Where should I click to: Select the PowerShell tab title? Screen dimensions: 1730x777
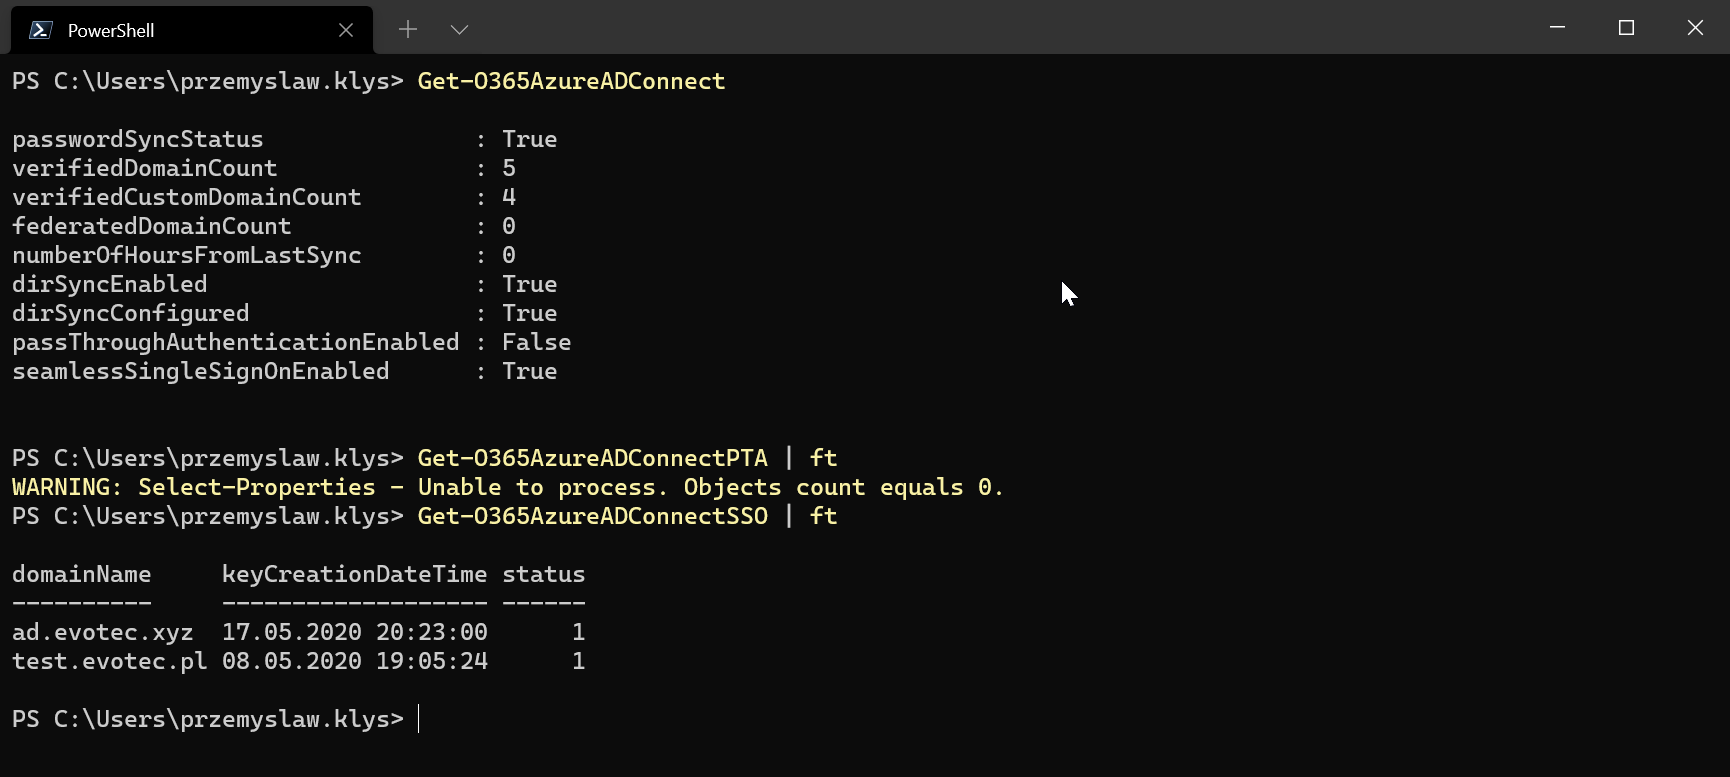(x=111, y=31)
